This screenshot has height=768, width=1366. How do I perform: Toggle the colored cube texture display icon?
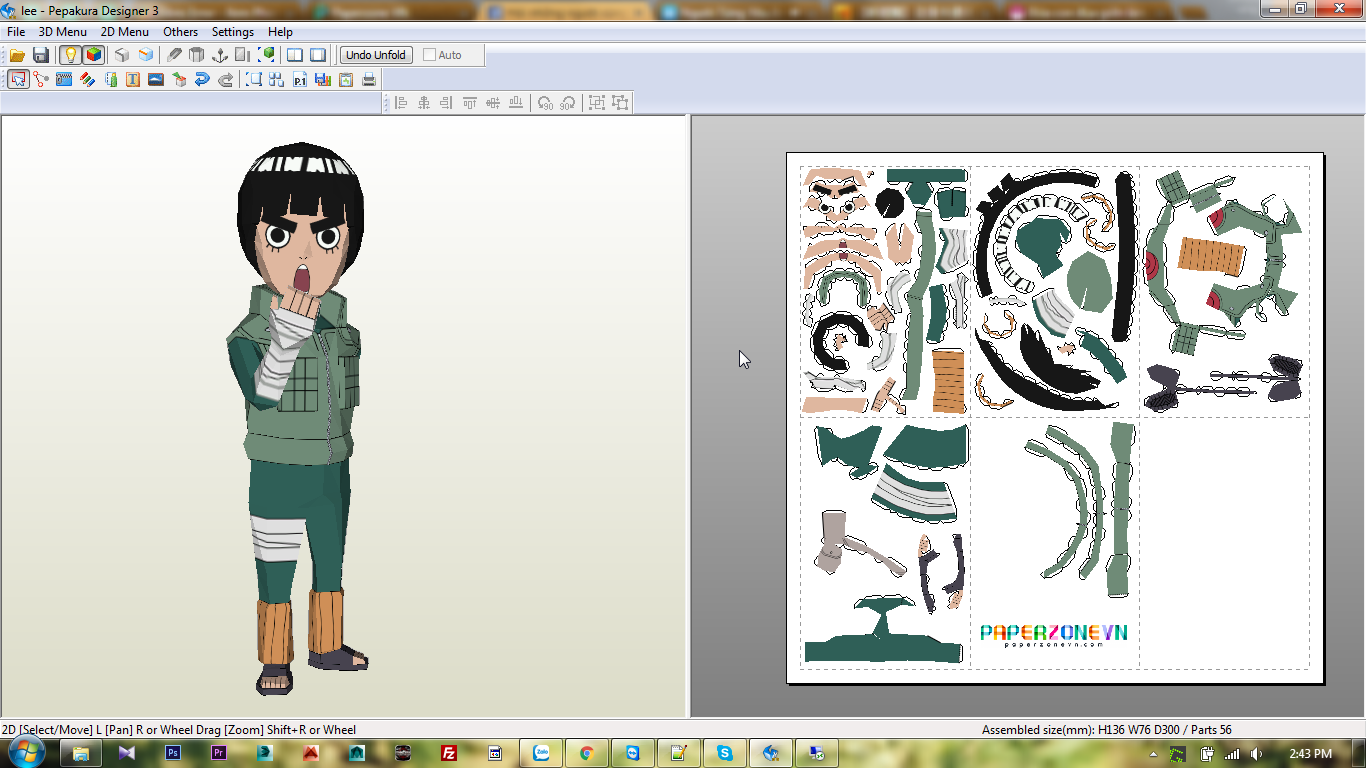tap(93, 55)
